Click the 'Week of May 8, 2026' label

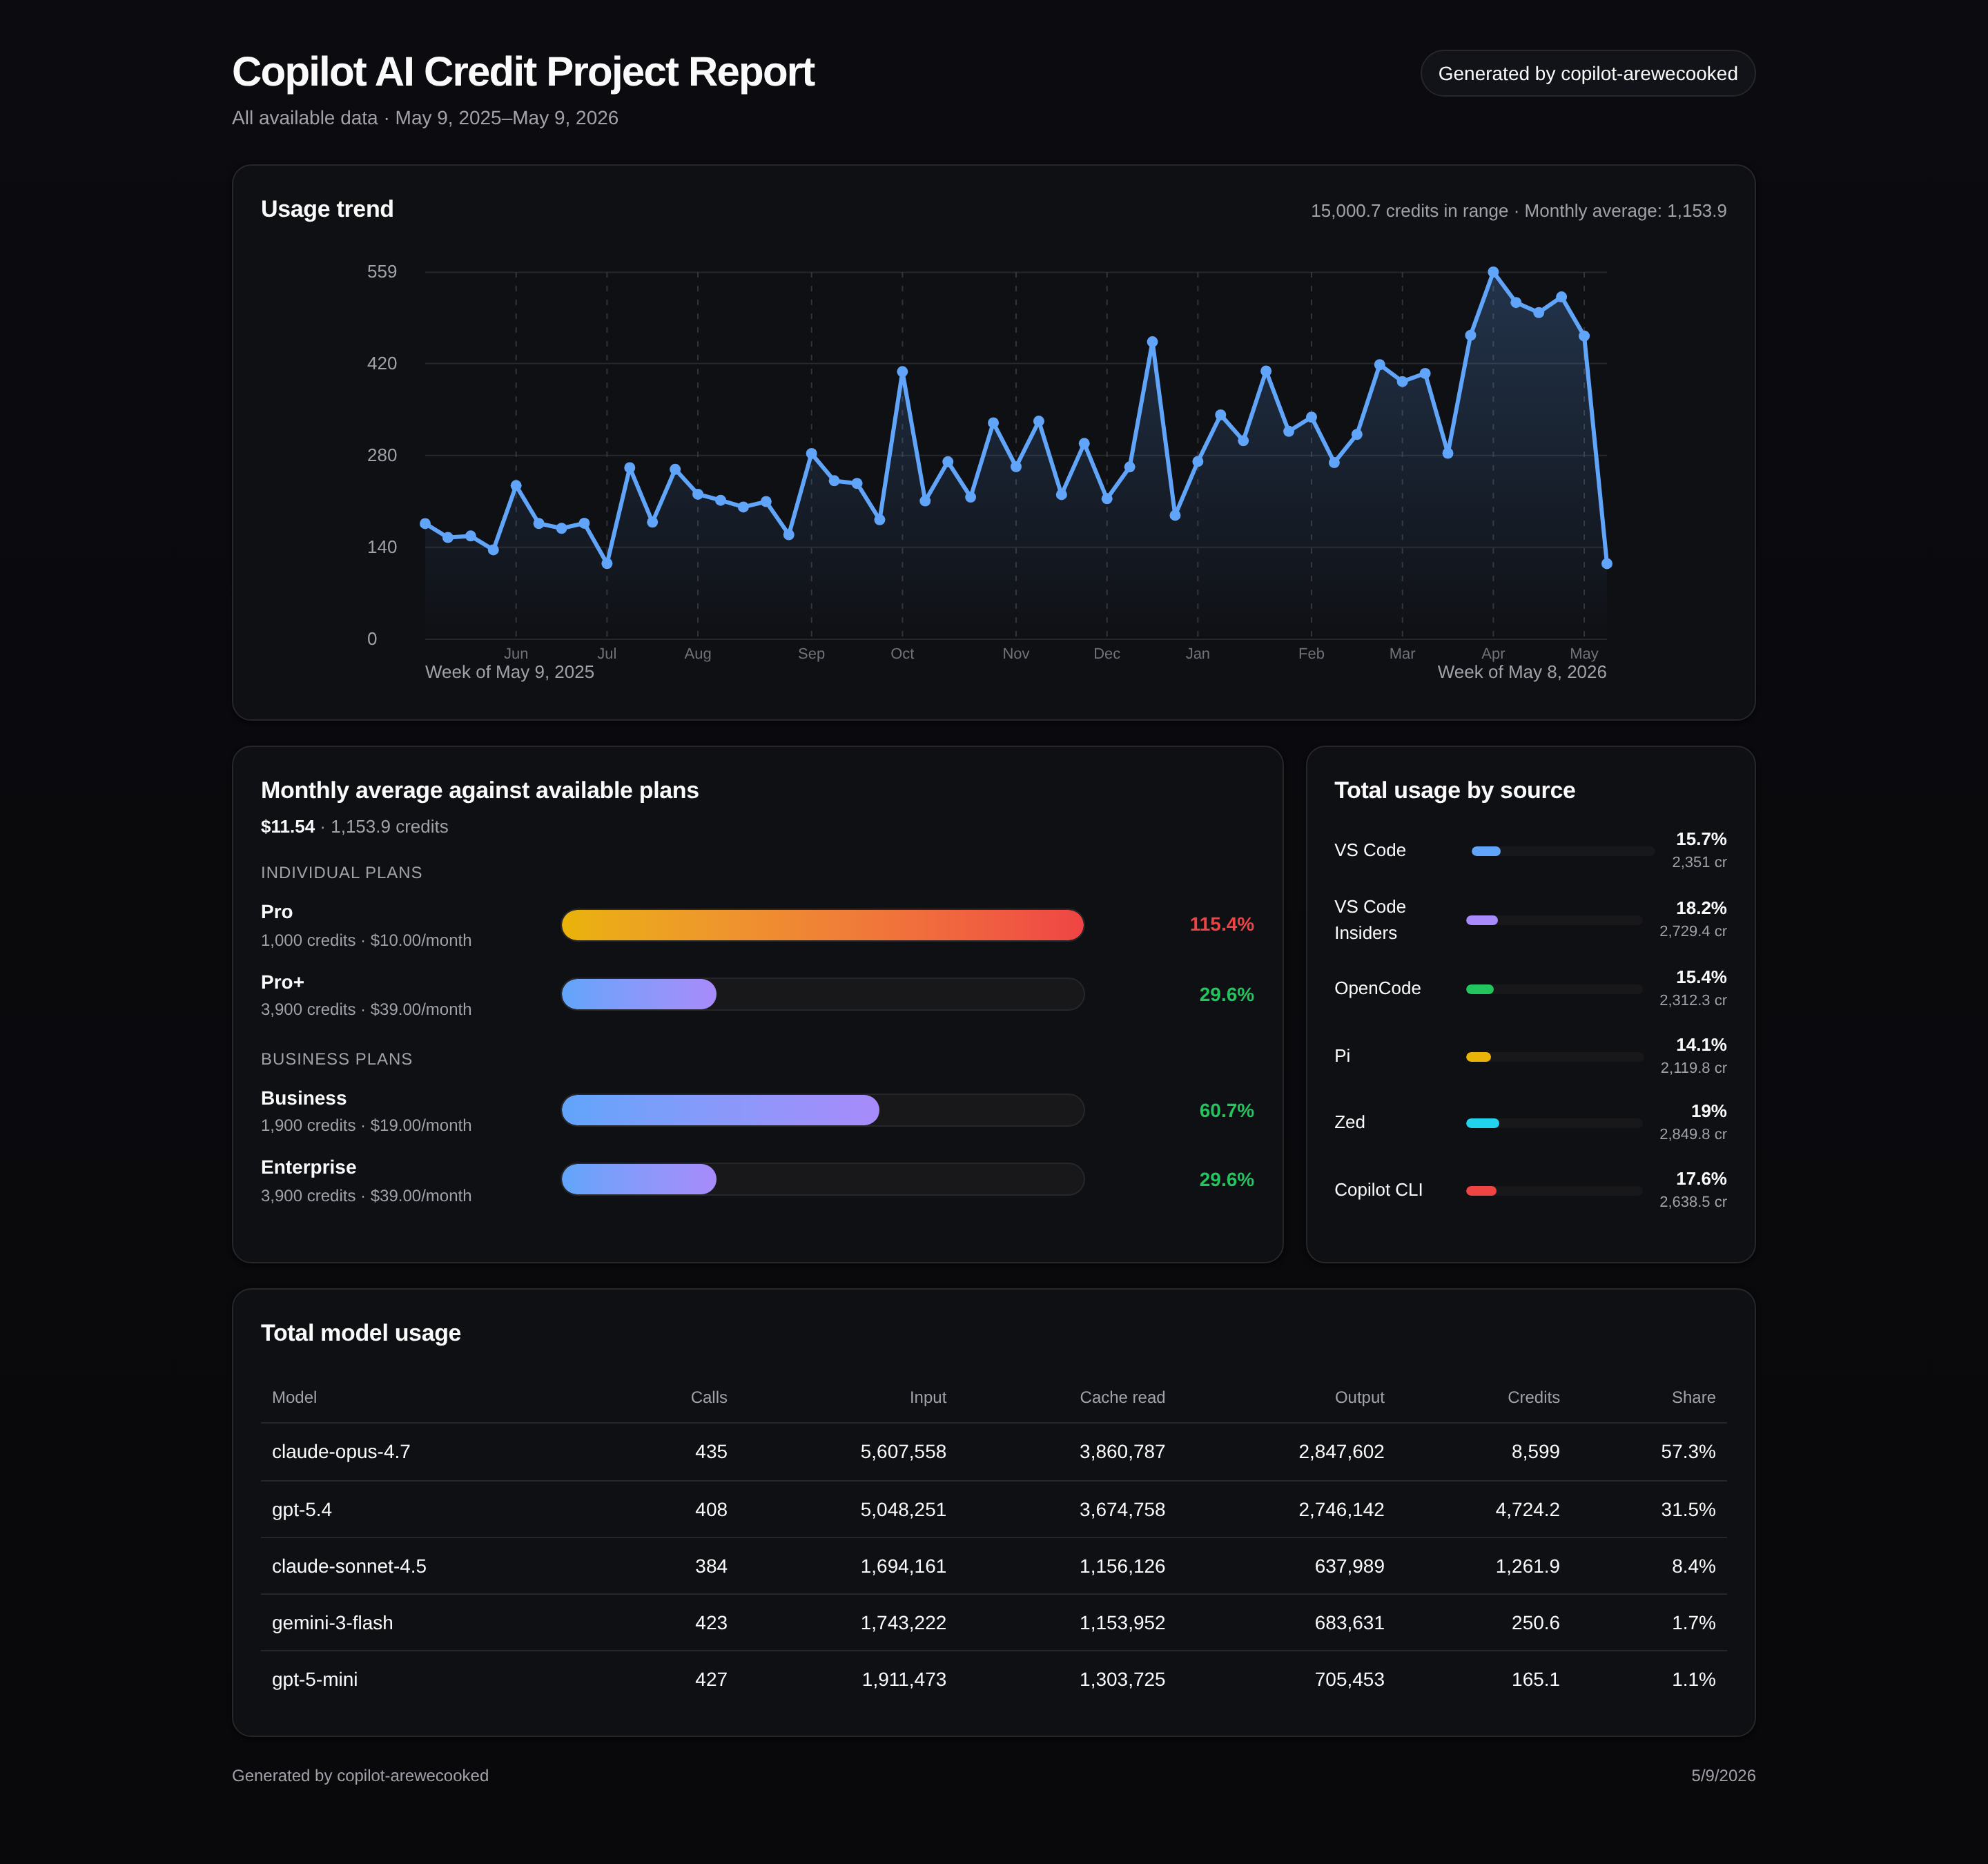click(x=1522, y=672)
